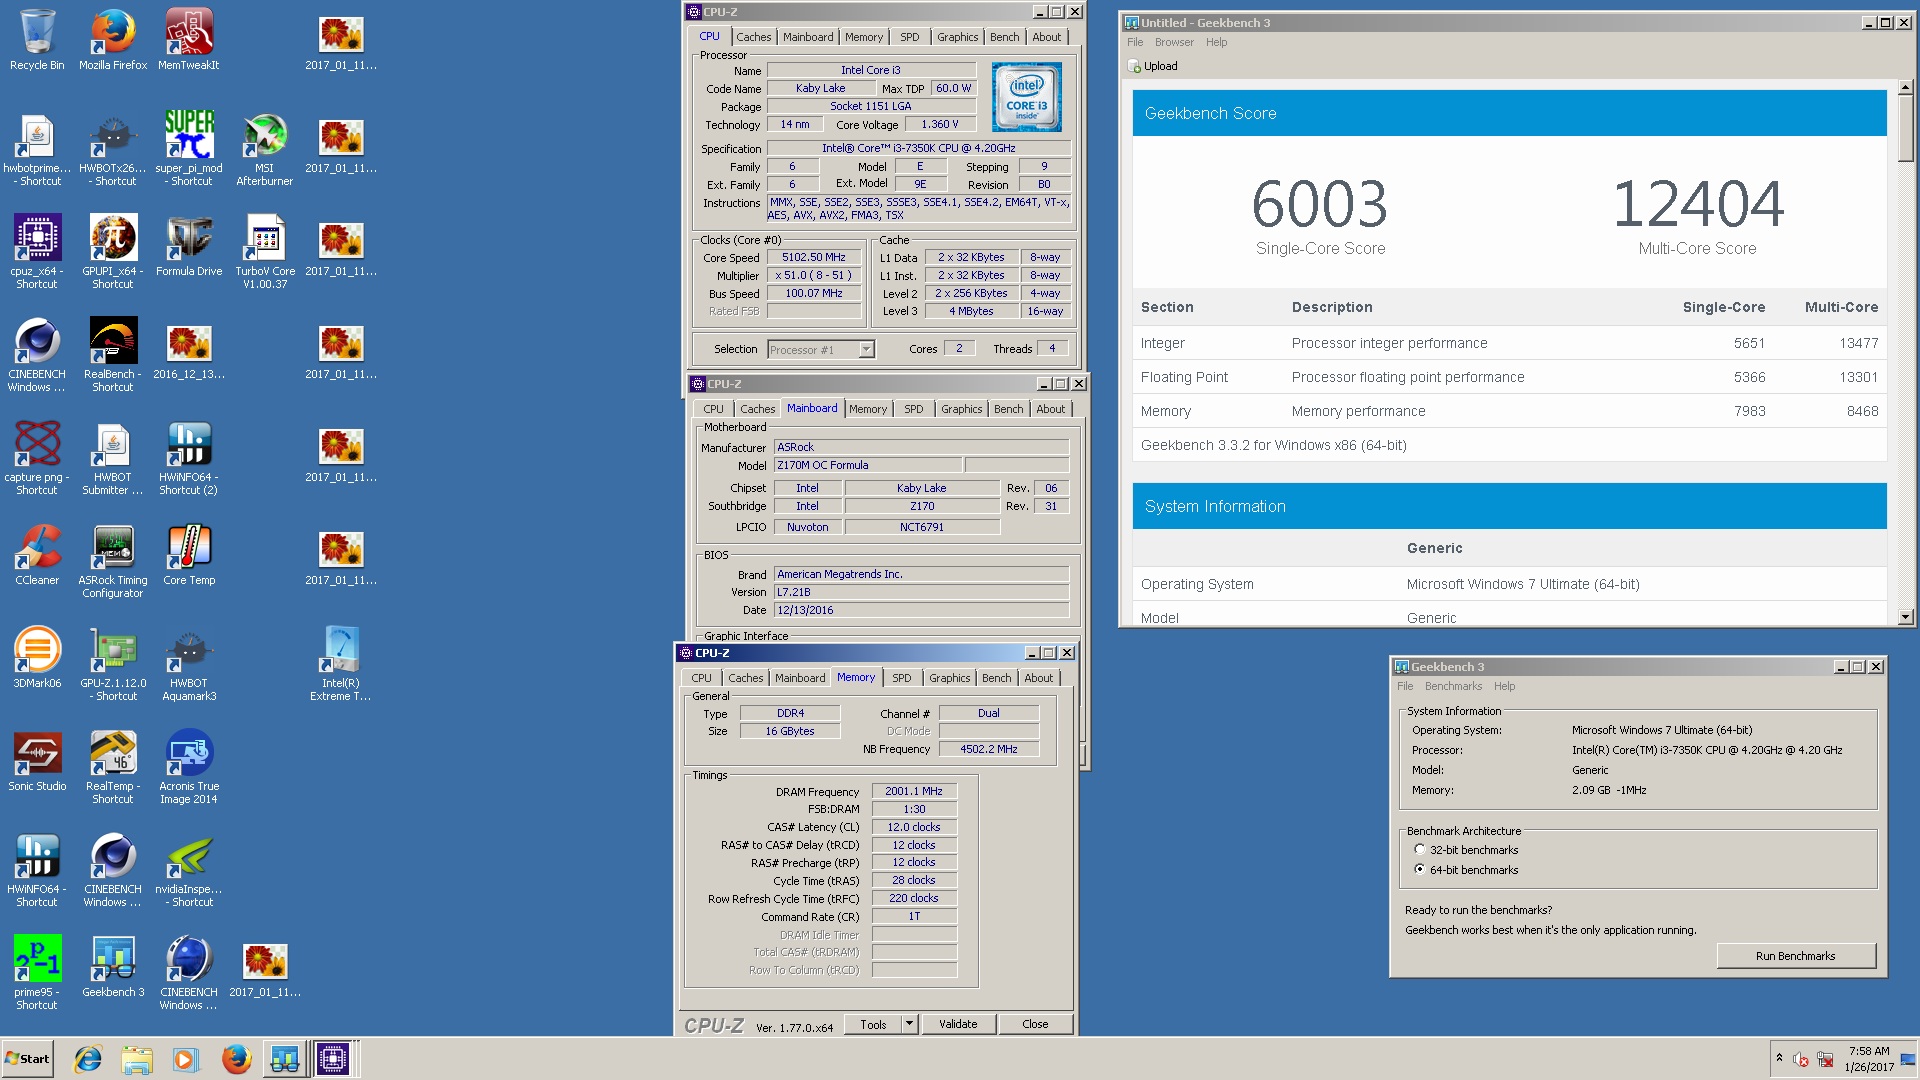Open Windows Media Player on taskbar
Viewport: 1920px width, 1080px height.
click(x=185, y=1059)
